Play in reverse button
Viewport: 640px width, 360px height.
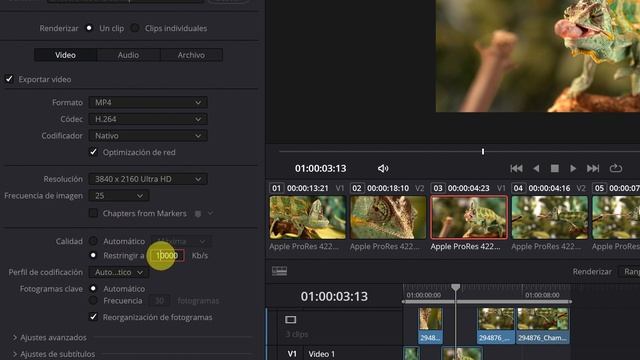tap(536, 169)
